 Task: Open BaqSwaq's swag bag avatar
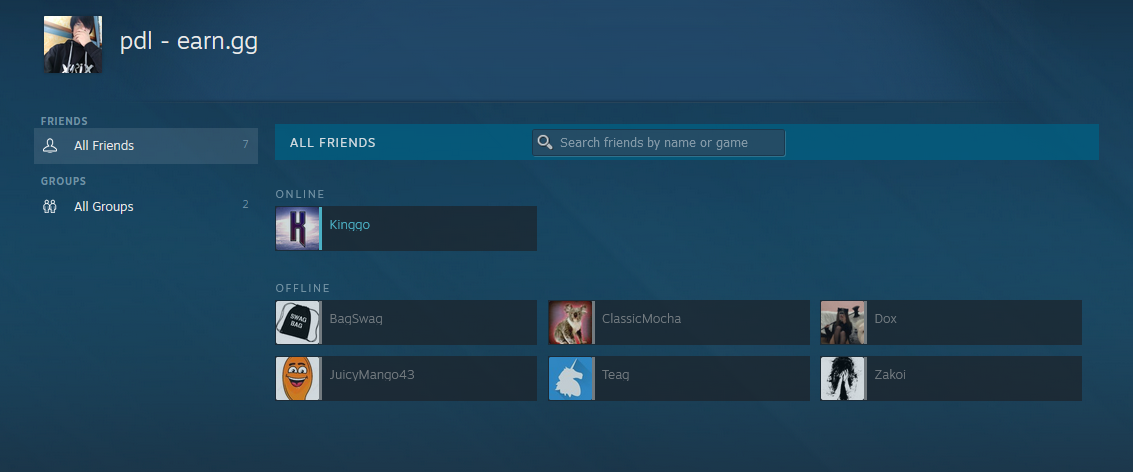click(x=298, y=322)
